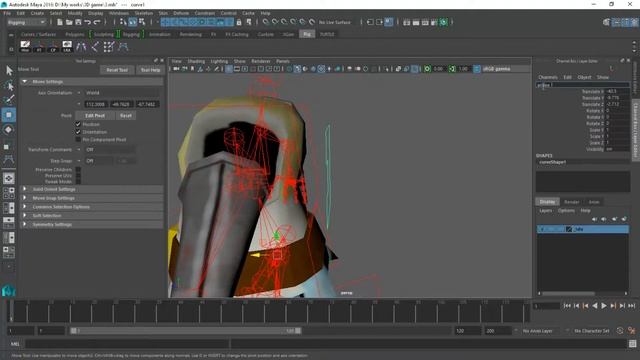Click the pivot Reset button
The width and height of the screenshot is (640, 360).
[x=126, y=116]
